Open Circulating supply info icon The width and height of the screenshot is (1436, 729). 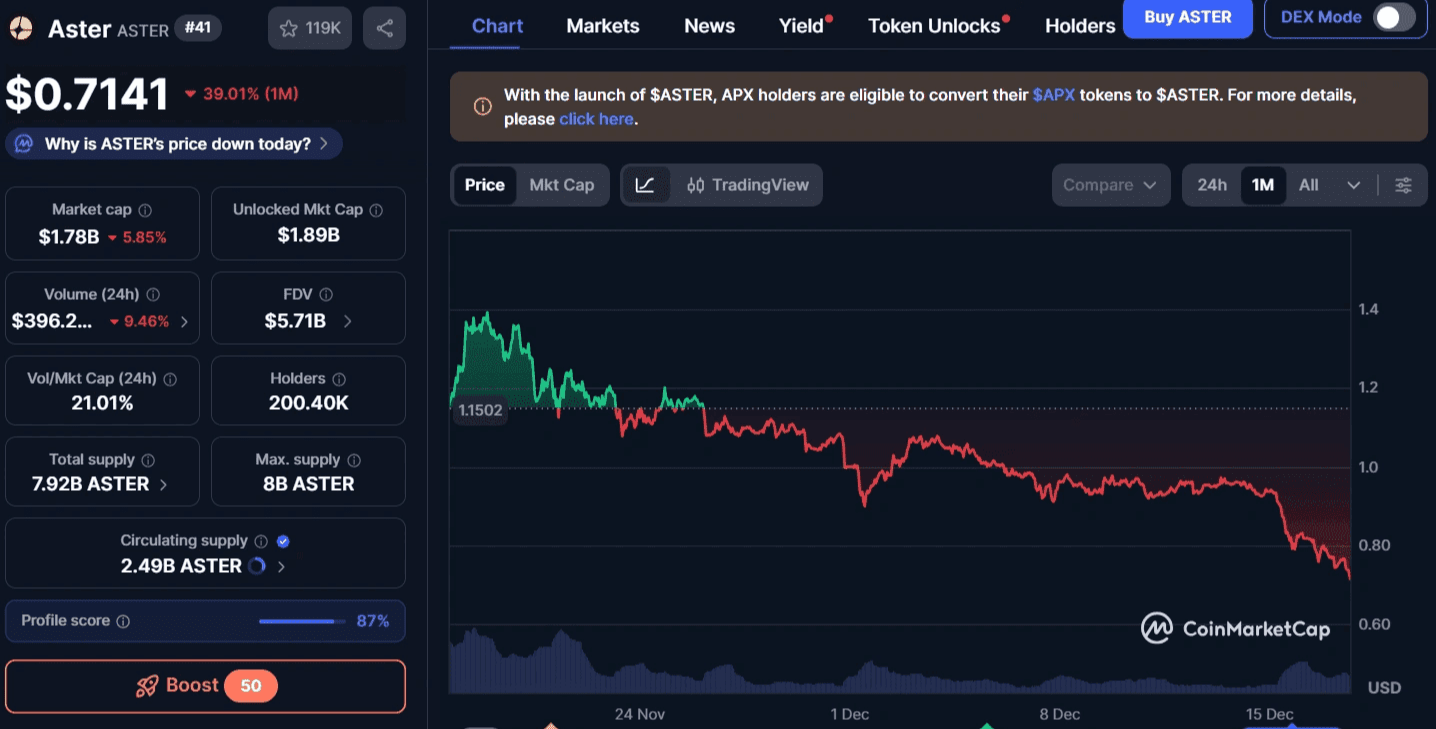260,541
